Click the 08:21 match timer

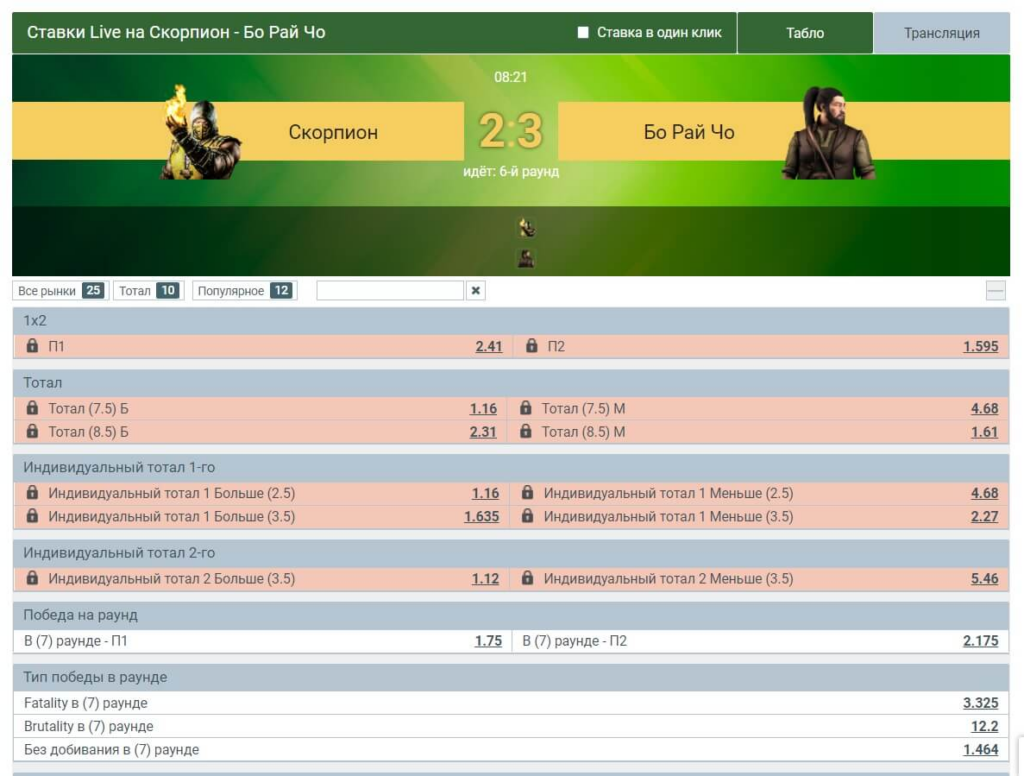pos(510,77)
